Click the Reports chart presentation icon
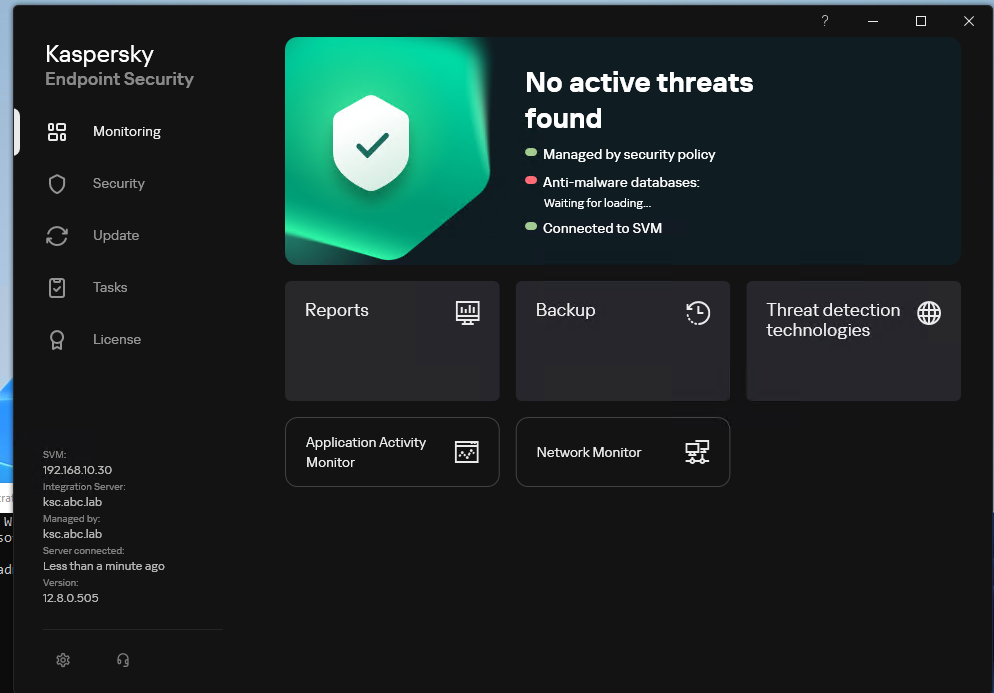This screenshot has width=994, height=693. pos(467,313)
